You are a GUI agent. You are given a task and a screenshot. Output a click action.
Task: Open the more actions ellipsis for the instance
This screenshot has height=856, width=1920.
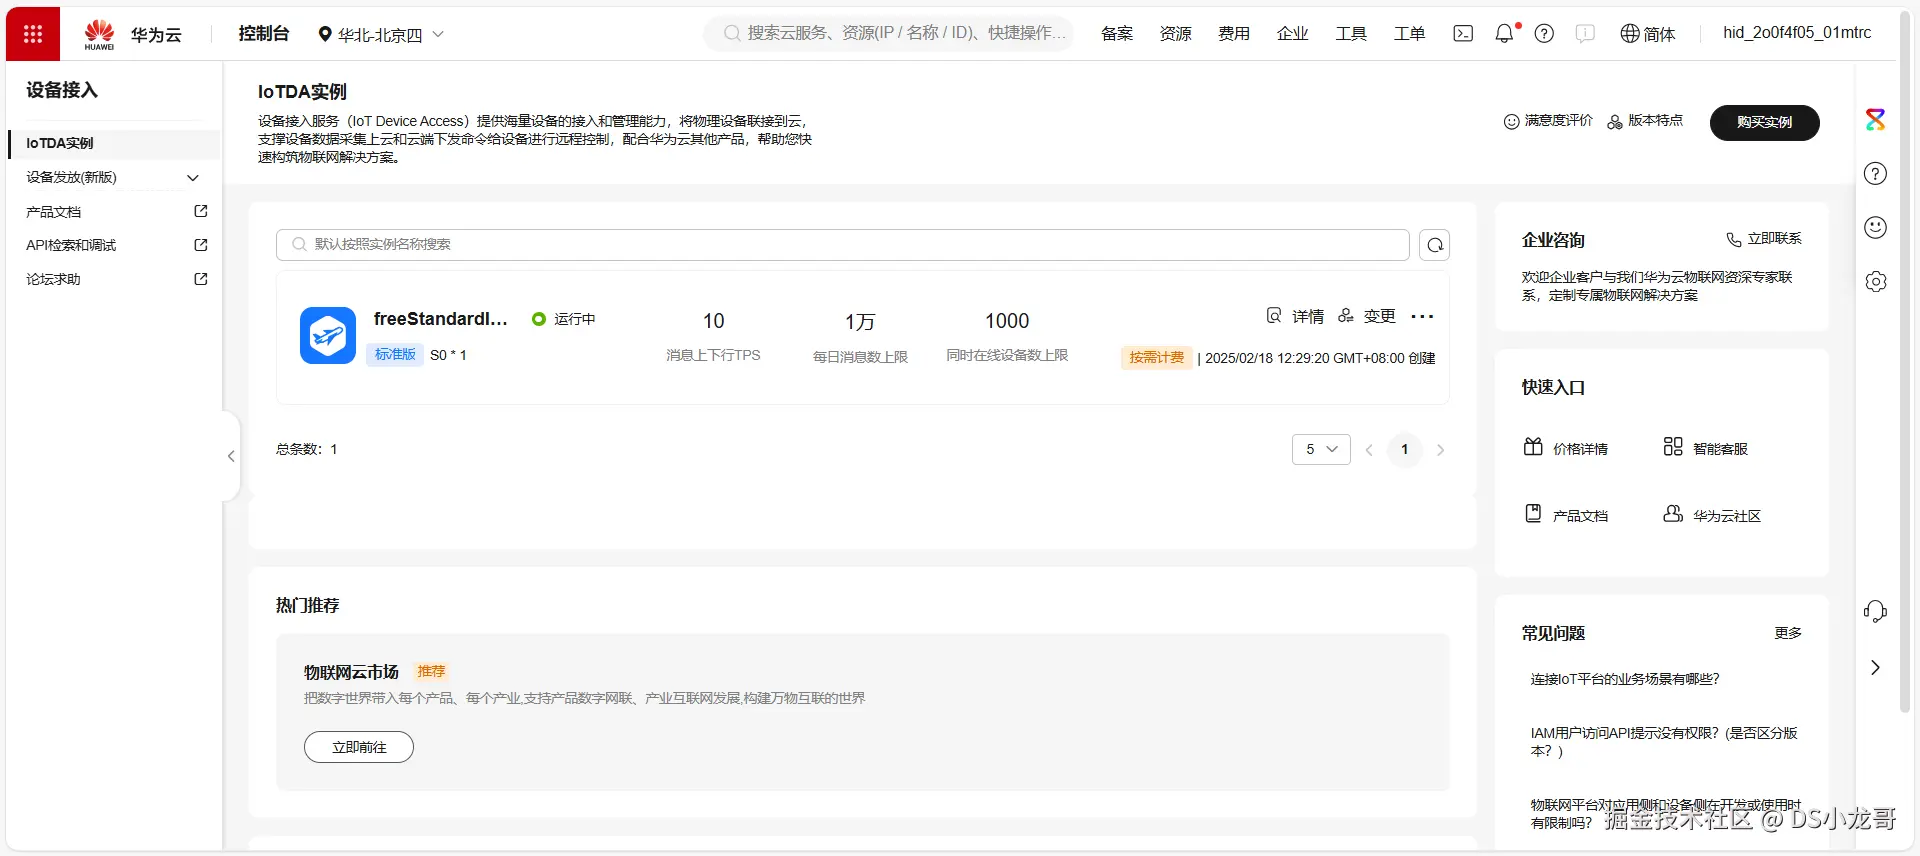point(1422,317)
